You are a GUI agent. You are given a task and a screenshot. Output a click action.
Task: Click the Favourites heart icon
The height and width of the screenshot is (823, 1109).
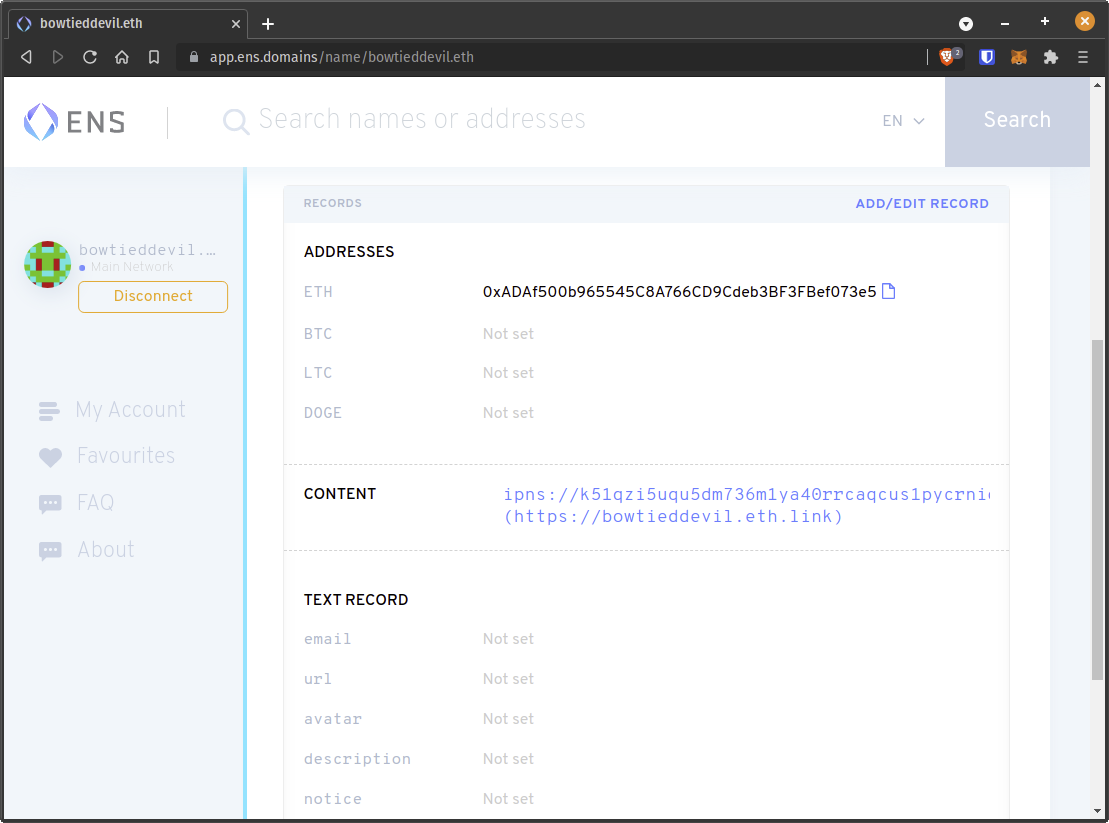[50, 457]
